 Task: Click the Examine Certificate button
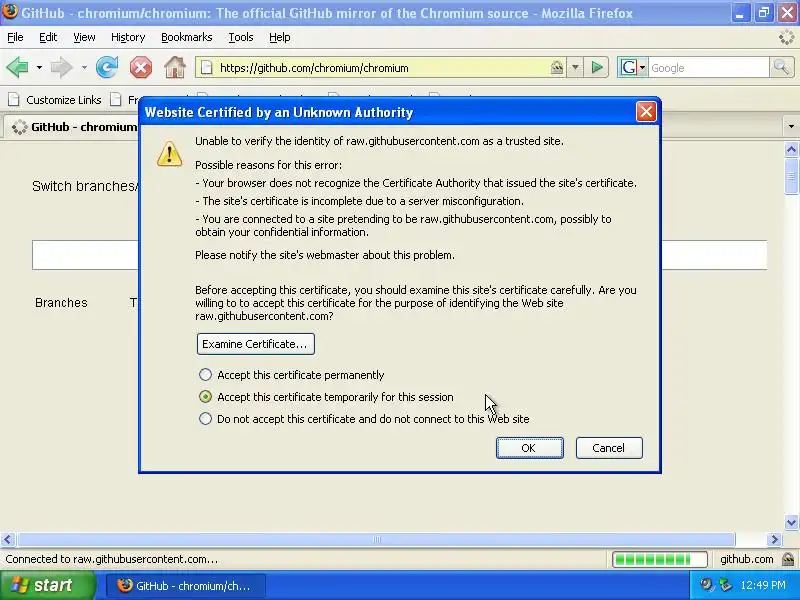click(x=256, y=344)
